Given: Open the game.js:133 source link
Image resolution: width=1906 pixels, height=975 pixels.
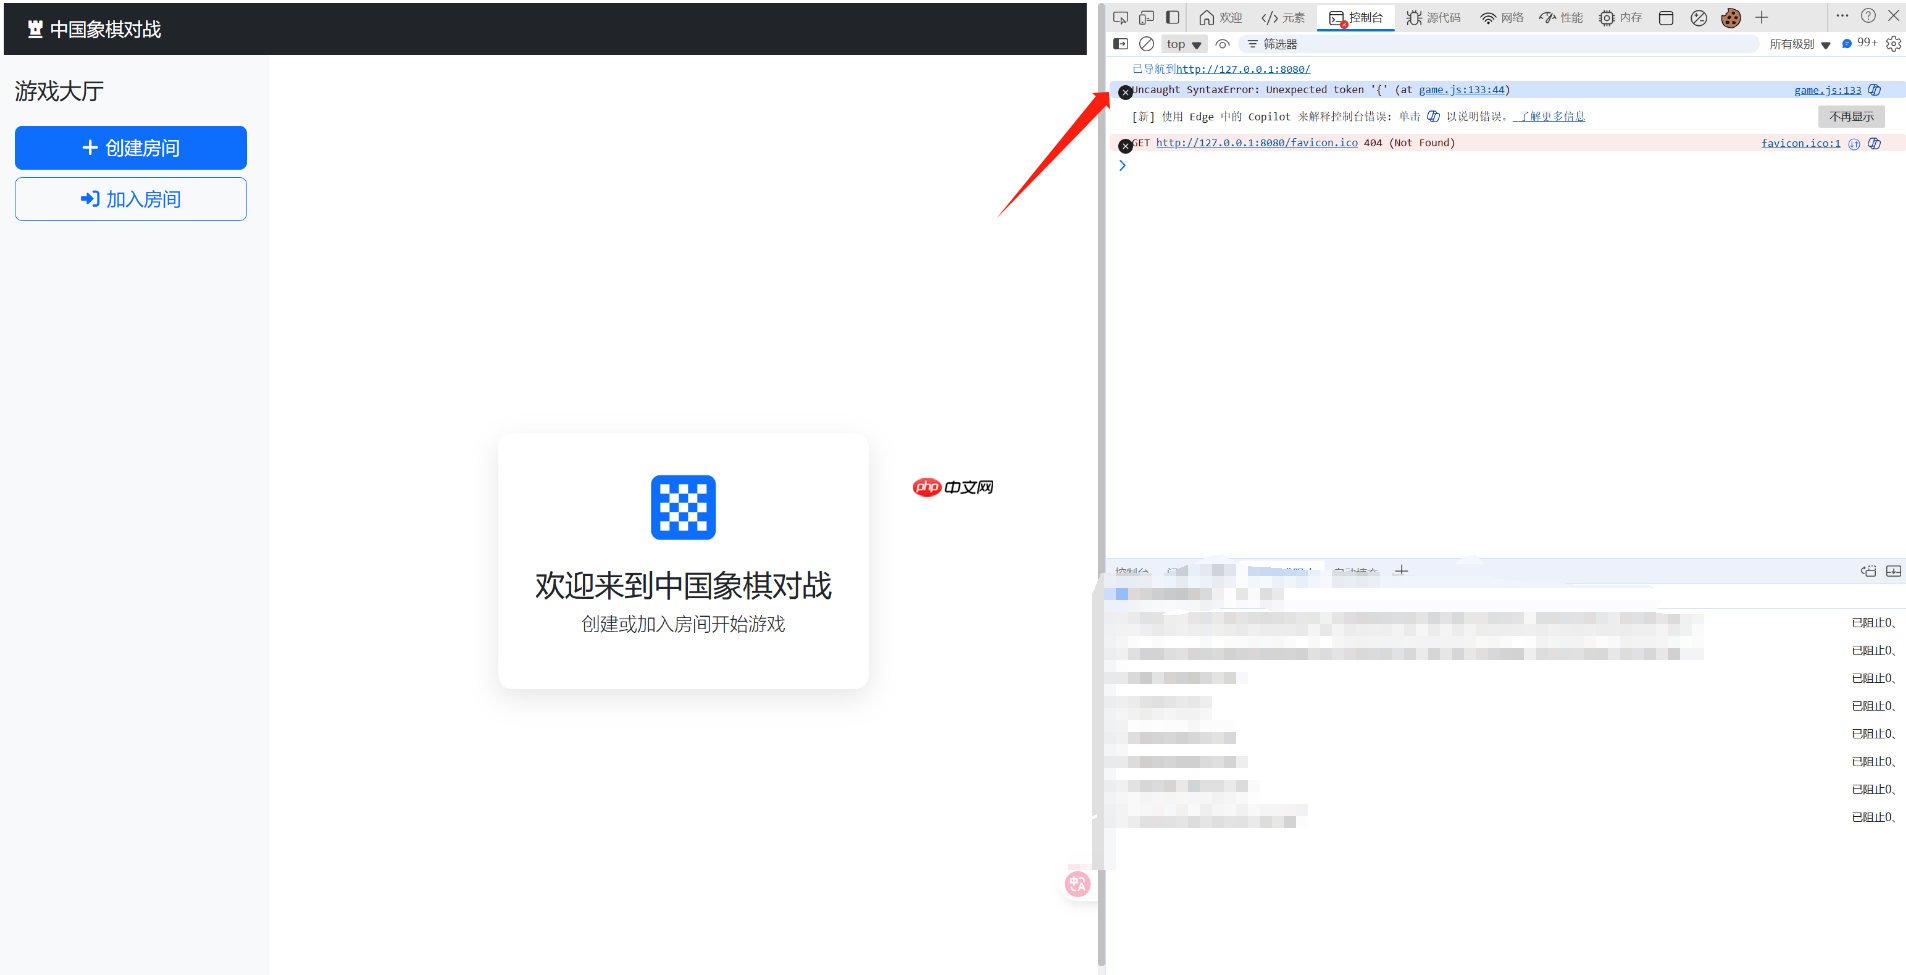Looking at the screenshot, I should pos(1829,89).
